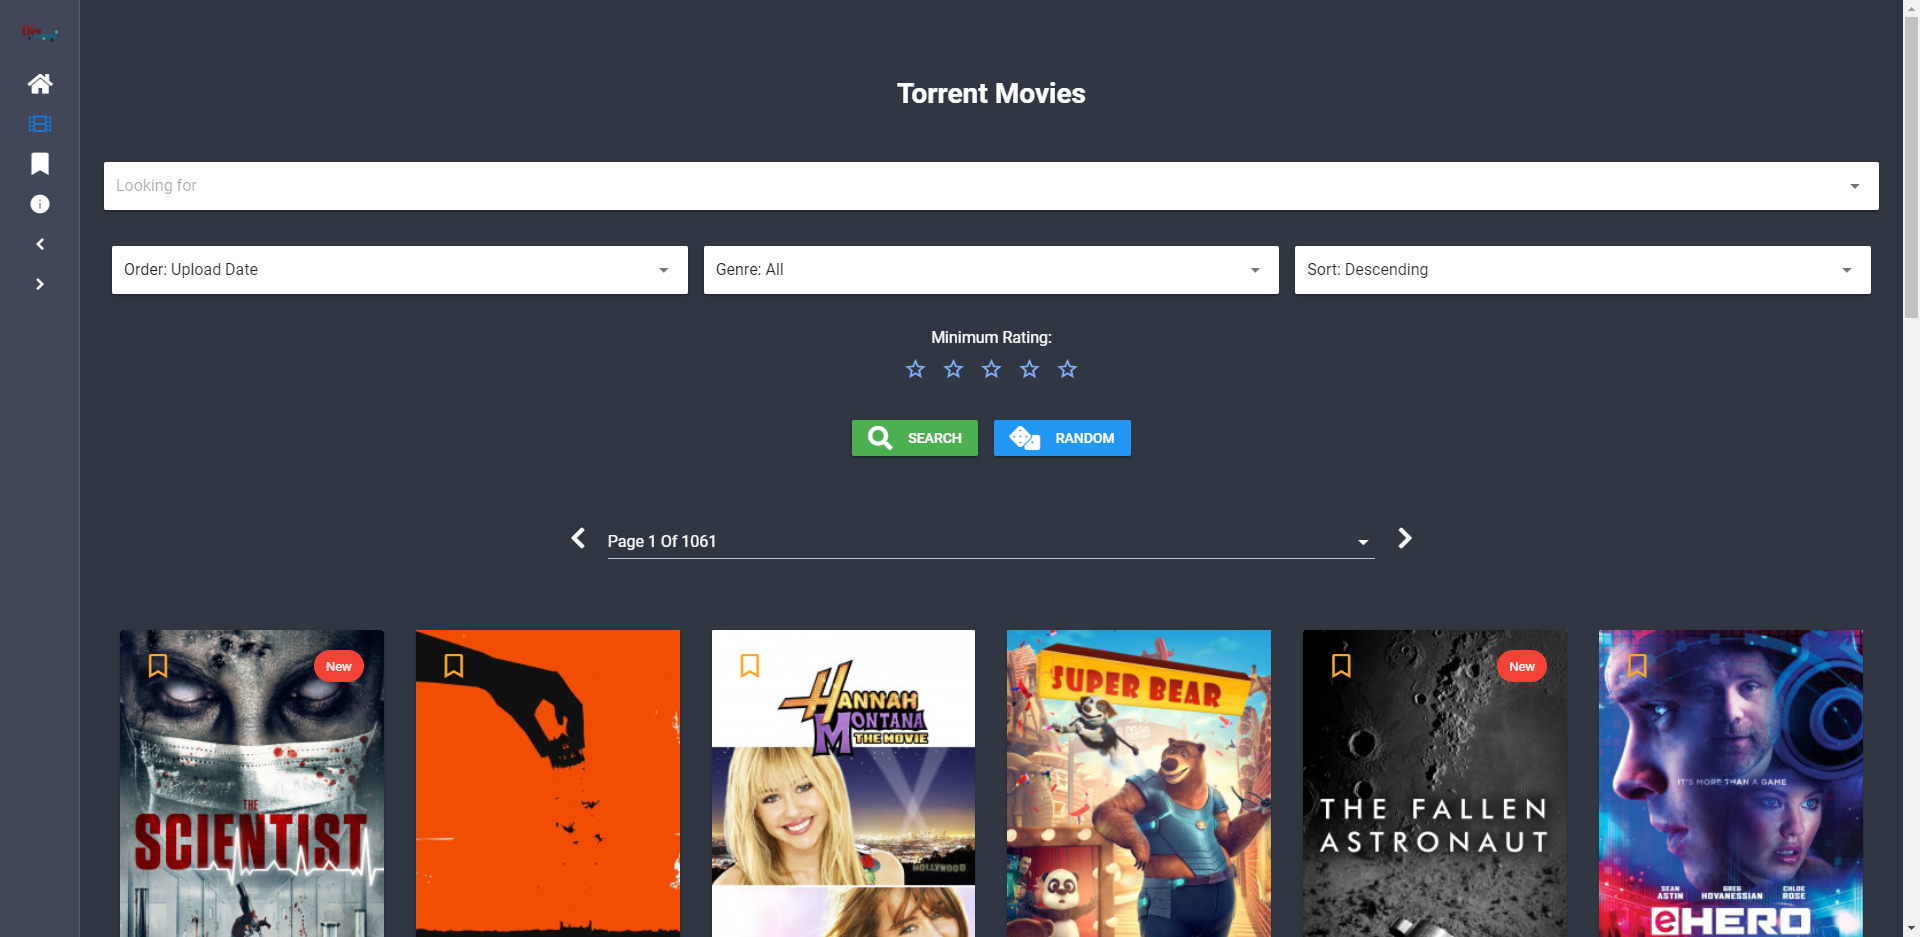The width and height of the screenshot is (1920, 937).
Task: Open the Sort: Descending dropdown
Action: click(1583, 270)
